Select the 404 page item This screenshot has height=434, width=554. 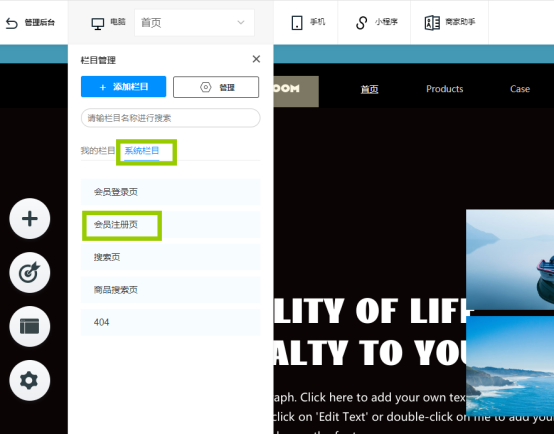[x=171, y=322]
